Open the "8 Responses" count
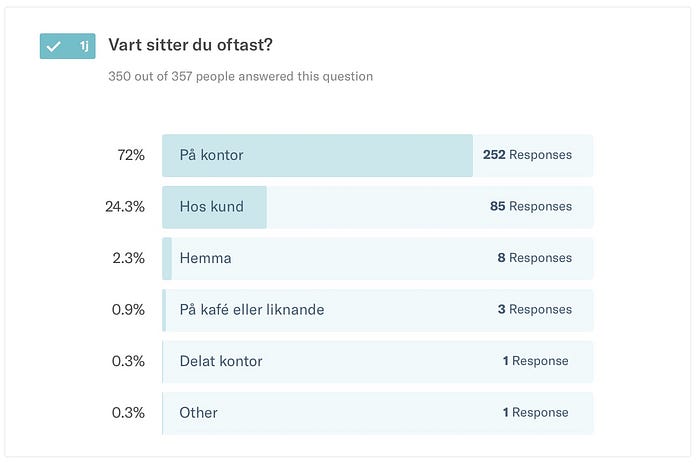This screenshot has height=466, width=700. 534,258
